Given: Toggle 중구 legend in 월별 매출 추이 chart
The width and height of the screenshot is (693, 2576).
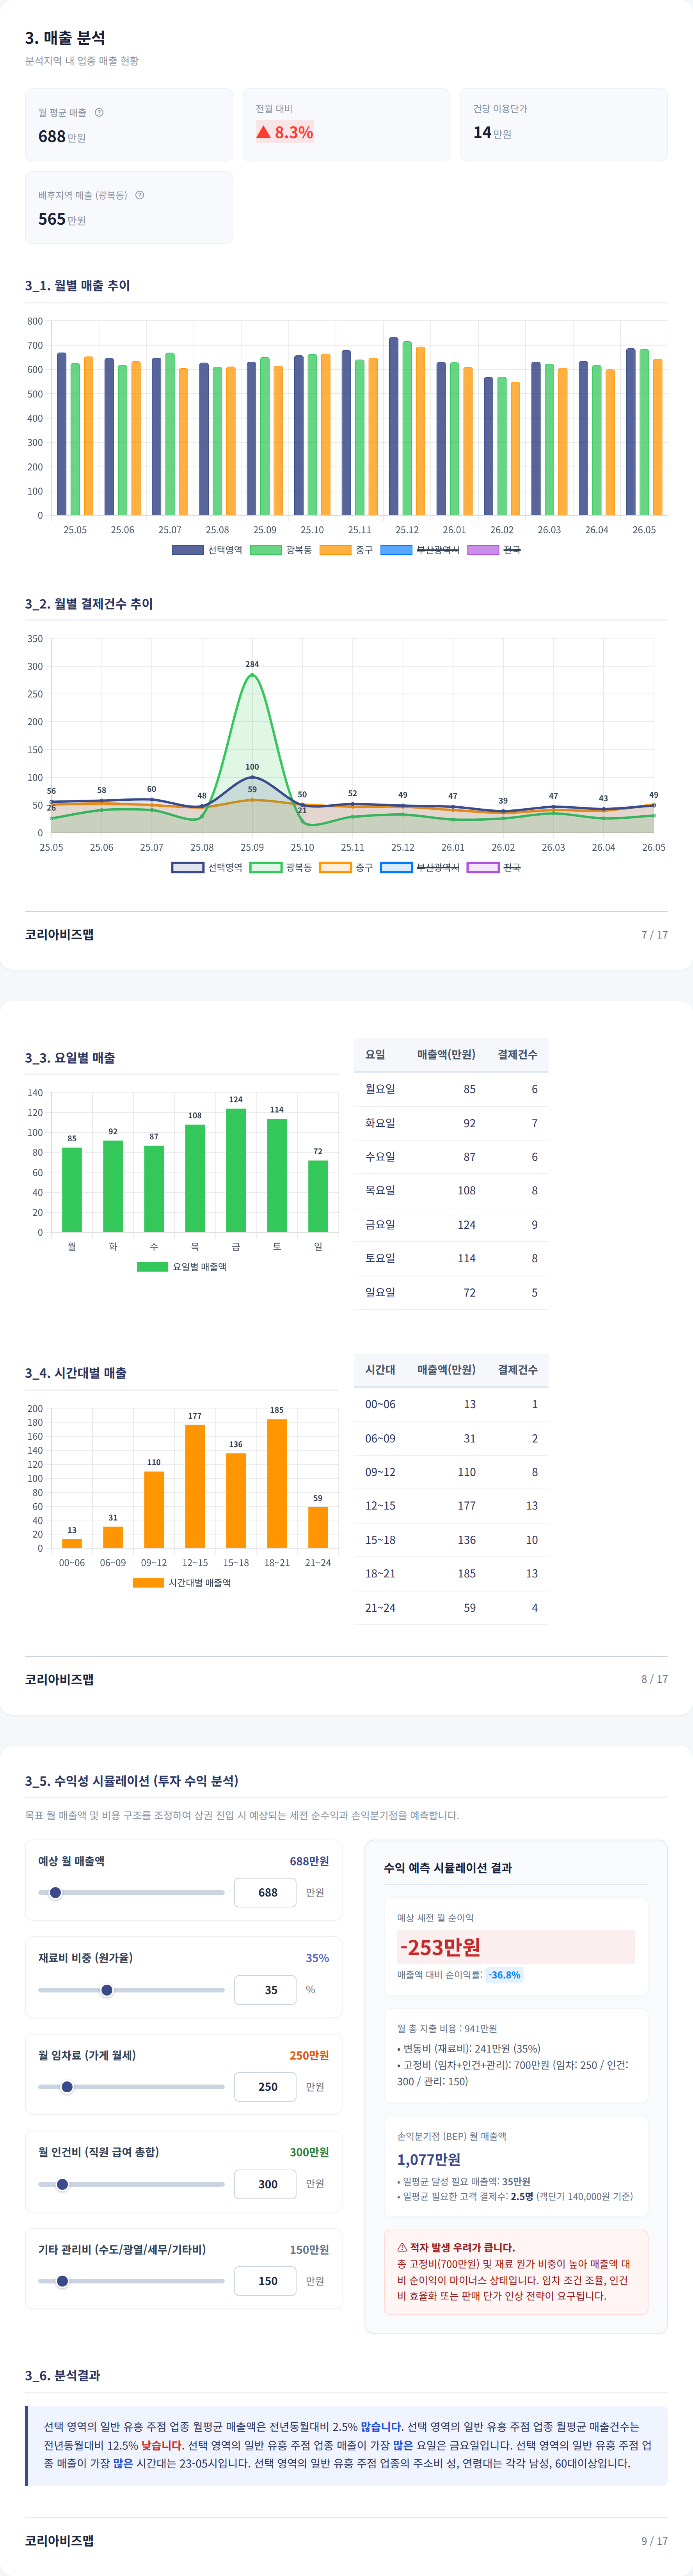Looking at the screenshot, I should tap(346, 550).
